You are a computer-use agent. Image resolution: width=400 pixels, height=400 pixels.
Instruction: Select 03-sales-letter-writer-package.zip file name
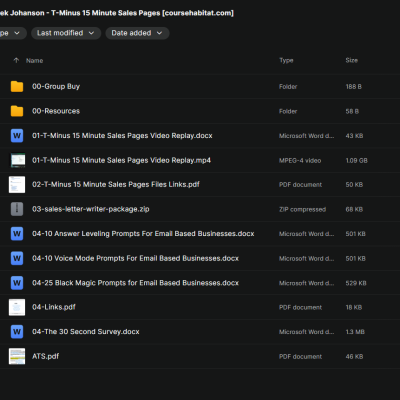91,209
